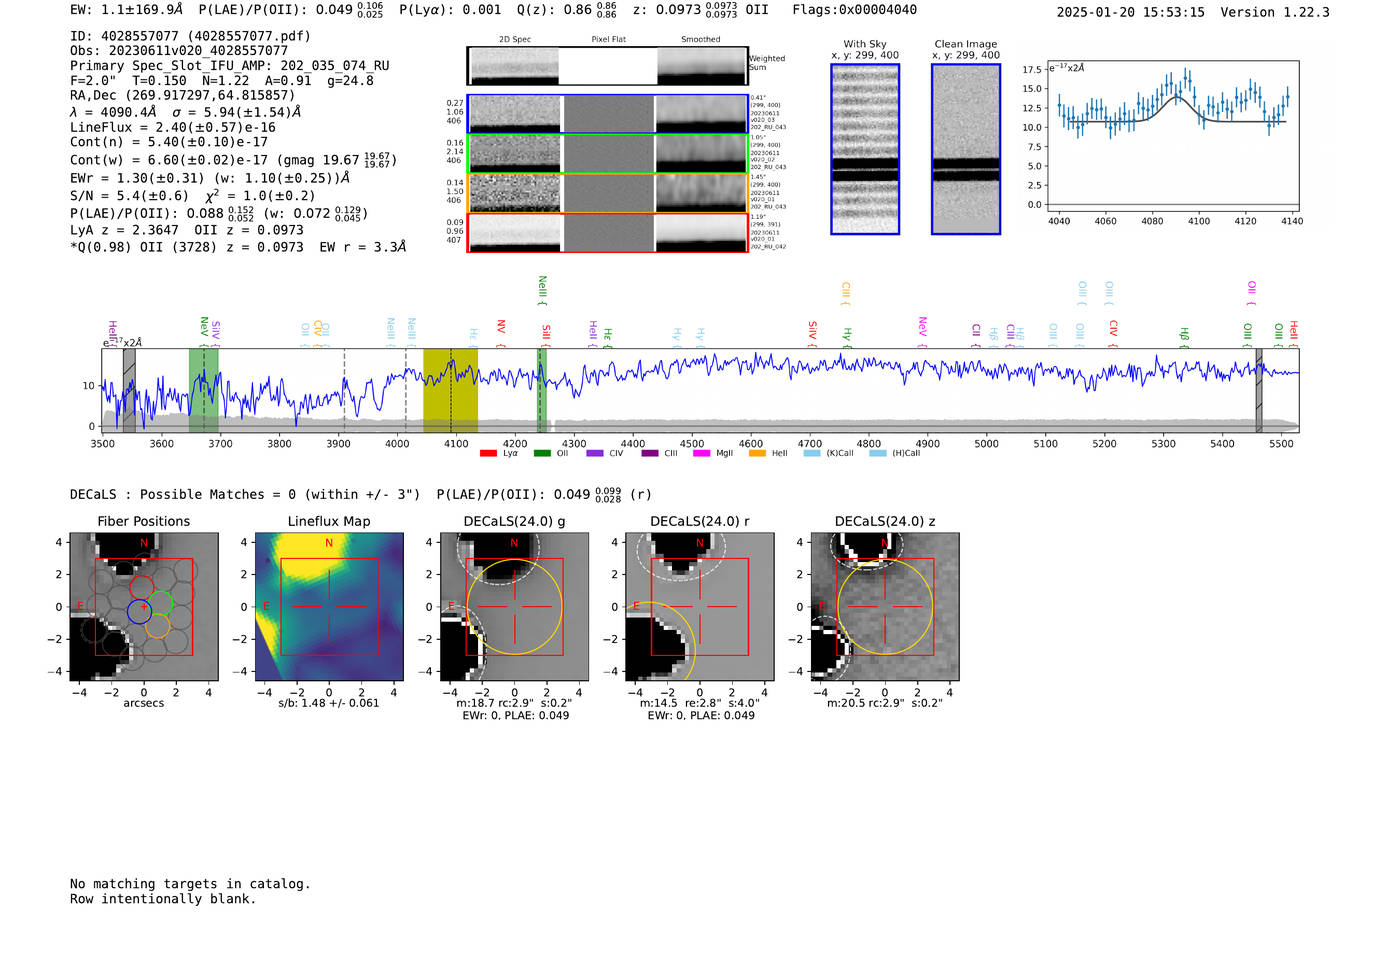The image size is (1400, 953).
Task: Select the LyA z = 2.3647 line
Action: [187, 229]
